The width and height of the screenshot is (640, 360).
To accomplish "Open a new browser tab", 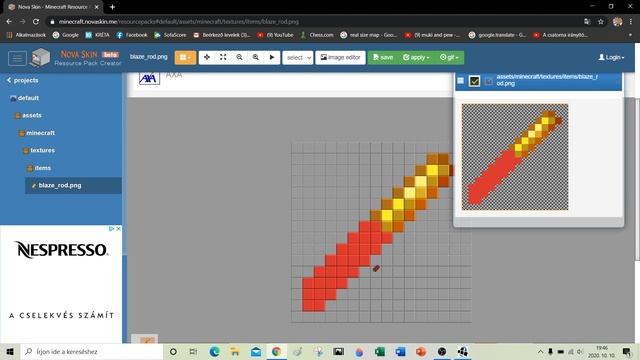I will (112, 7).
